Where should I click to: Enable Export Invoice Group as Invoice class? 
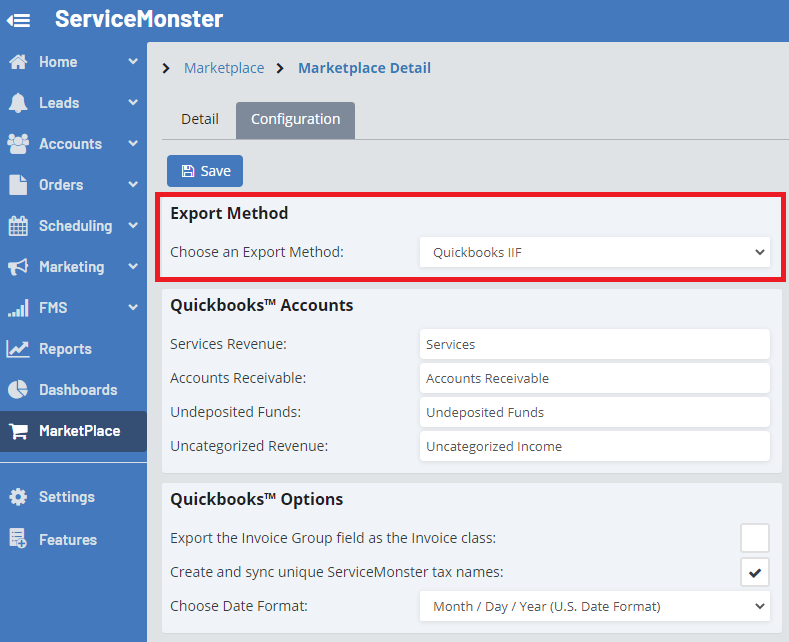pyautogui.click(x=754, y=538)
